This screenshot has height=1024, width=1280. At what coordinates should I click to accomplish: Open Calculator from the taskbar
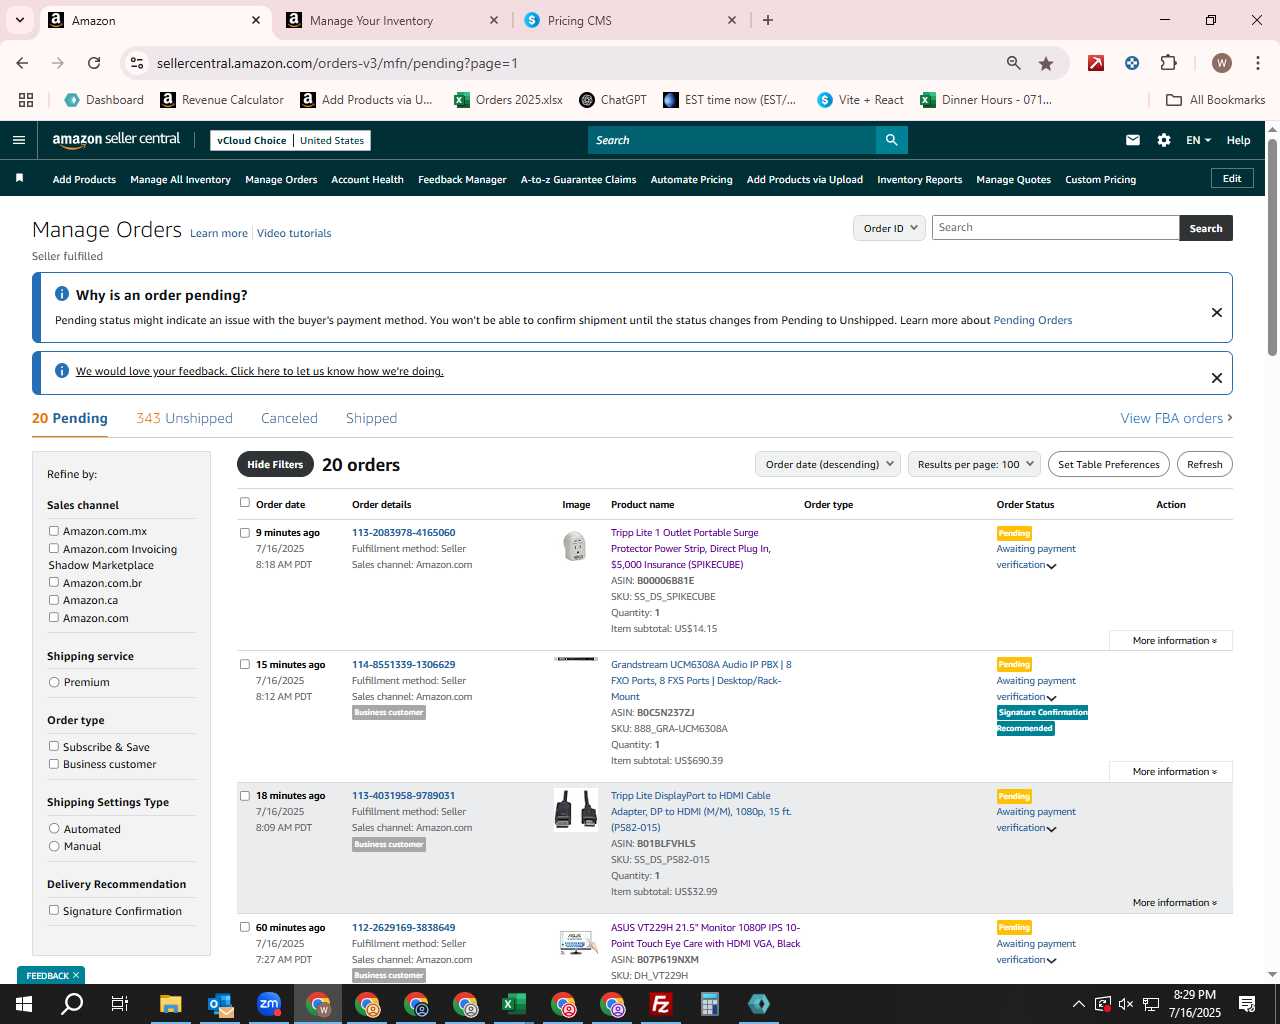pyautogui.click(x=710, y=1004)
